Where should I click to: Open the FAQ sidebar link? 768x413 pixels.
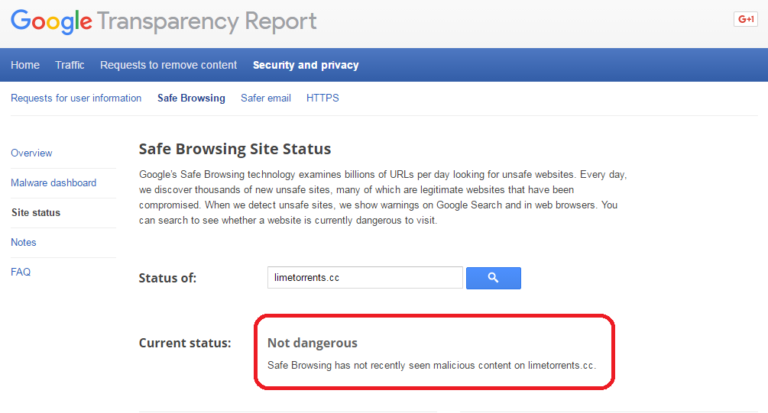click(x=21, y=272)
